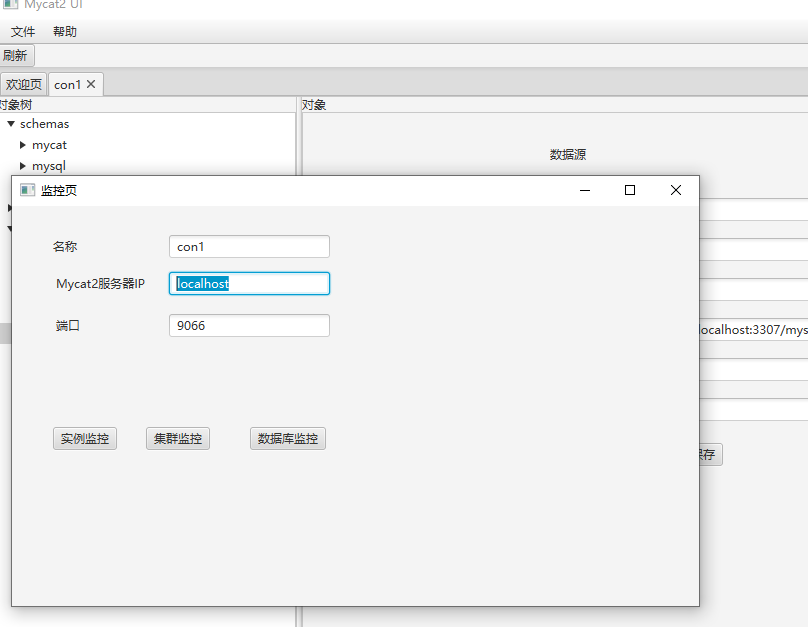
Task: Open the 帮助 menu
Action: coord(65,32)
